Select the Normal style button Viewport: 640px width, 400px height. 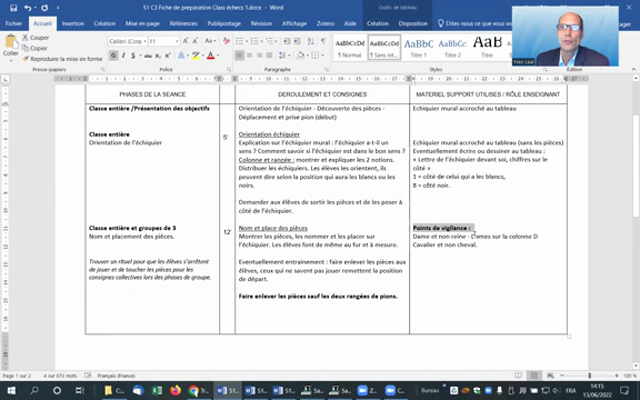tap(350, 46)
